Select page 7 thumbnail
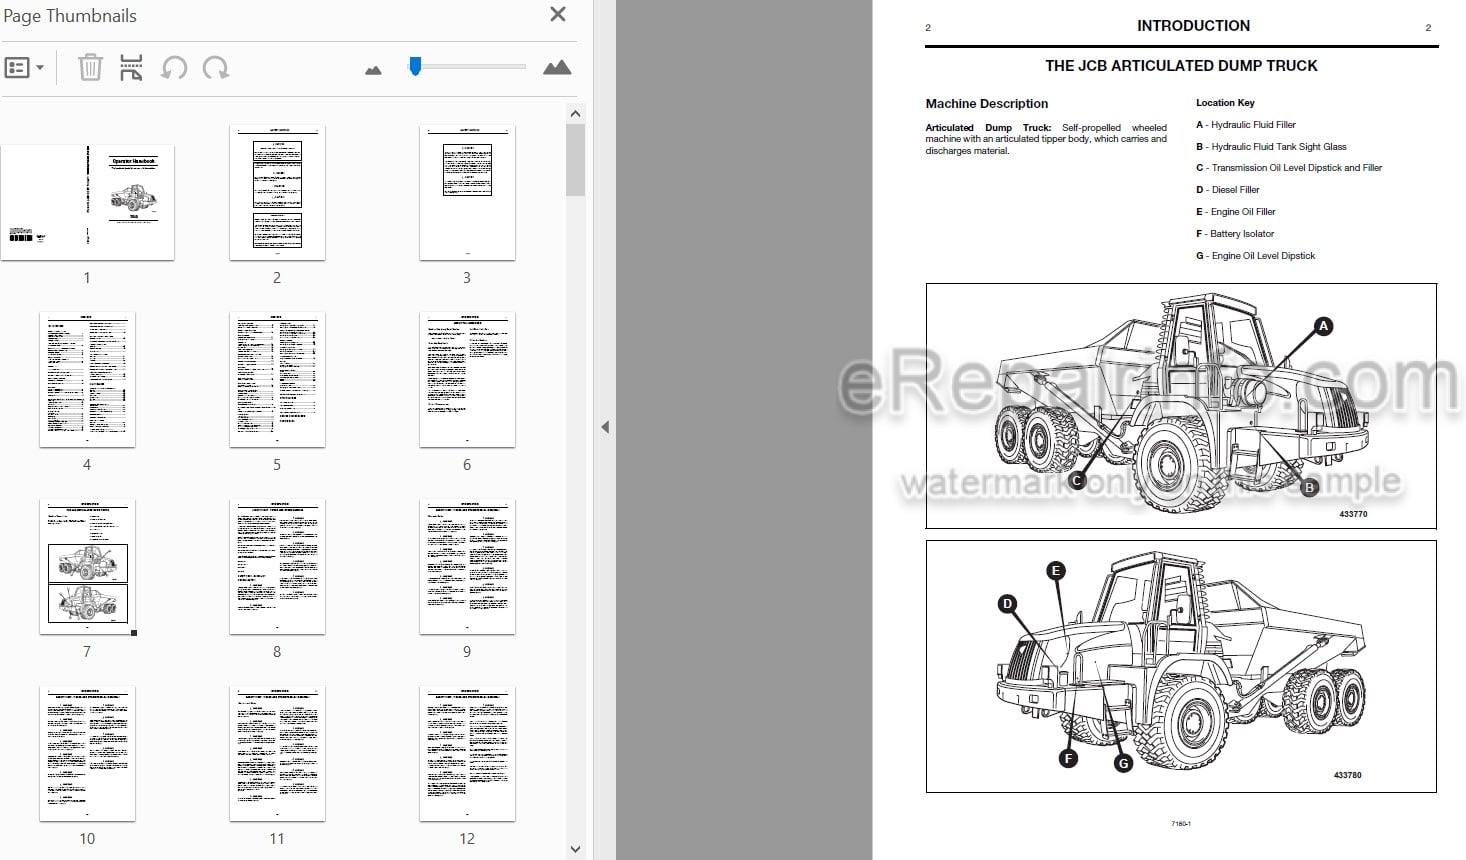 coord(87,566)
